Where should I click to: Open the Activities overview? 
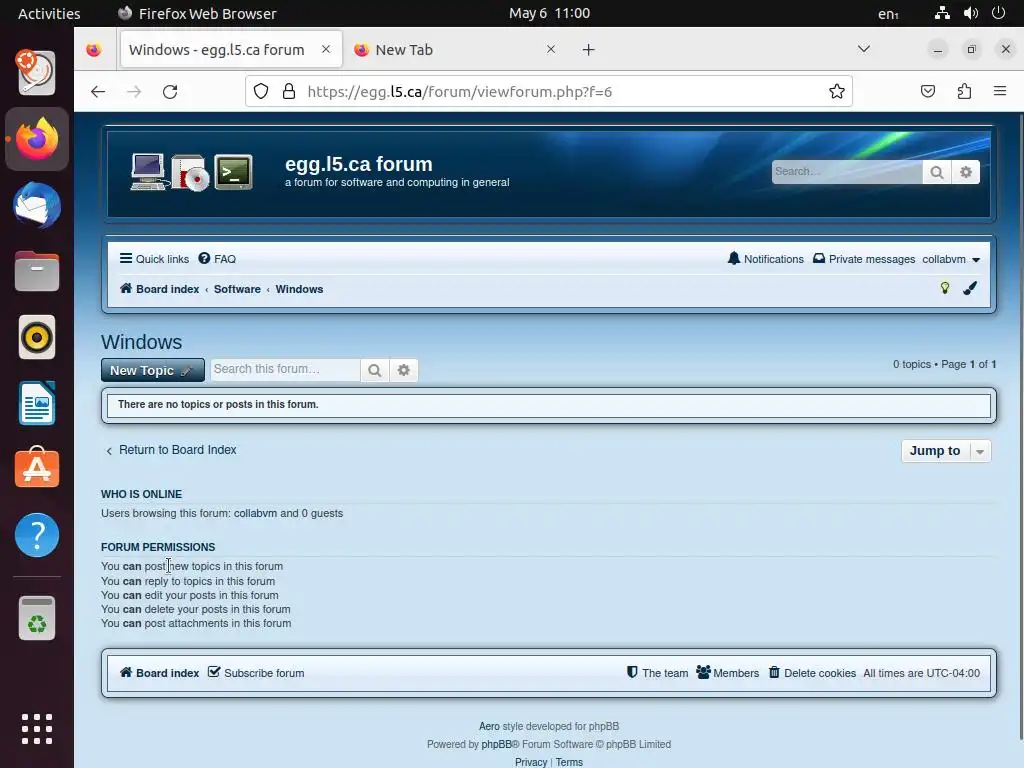[x=49, y=13]
